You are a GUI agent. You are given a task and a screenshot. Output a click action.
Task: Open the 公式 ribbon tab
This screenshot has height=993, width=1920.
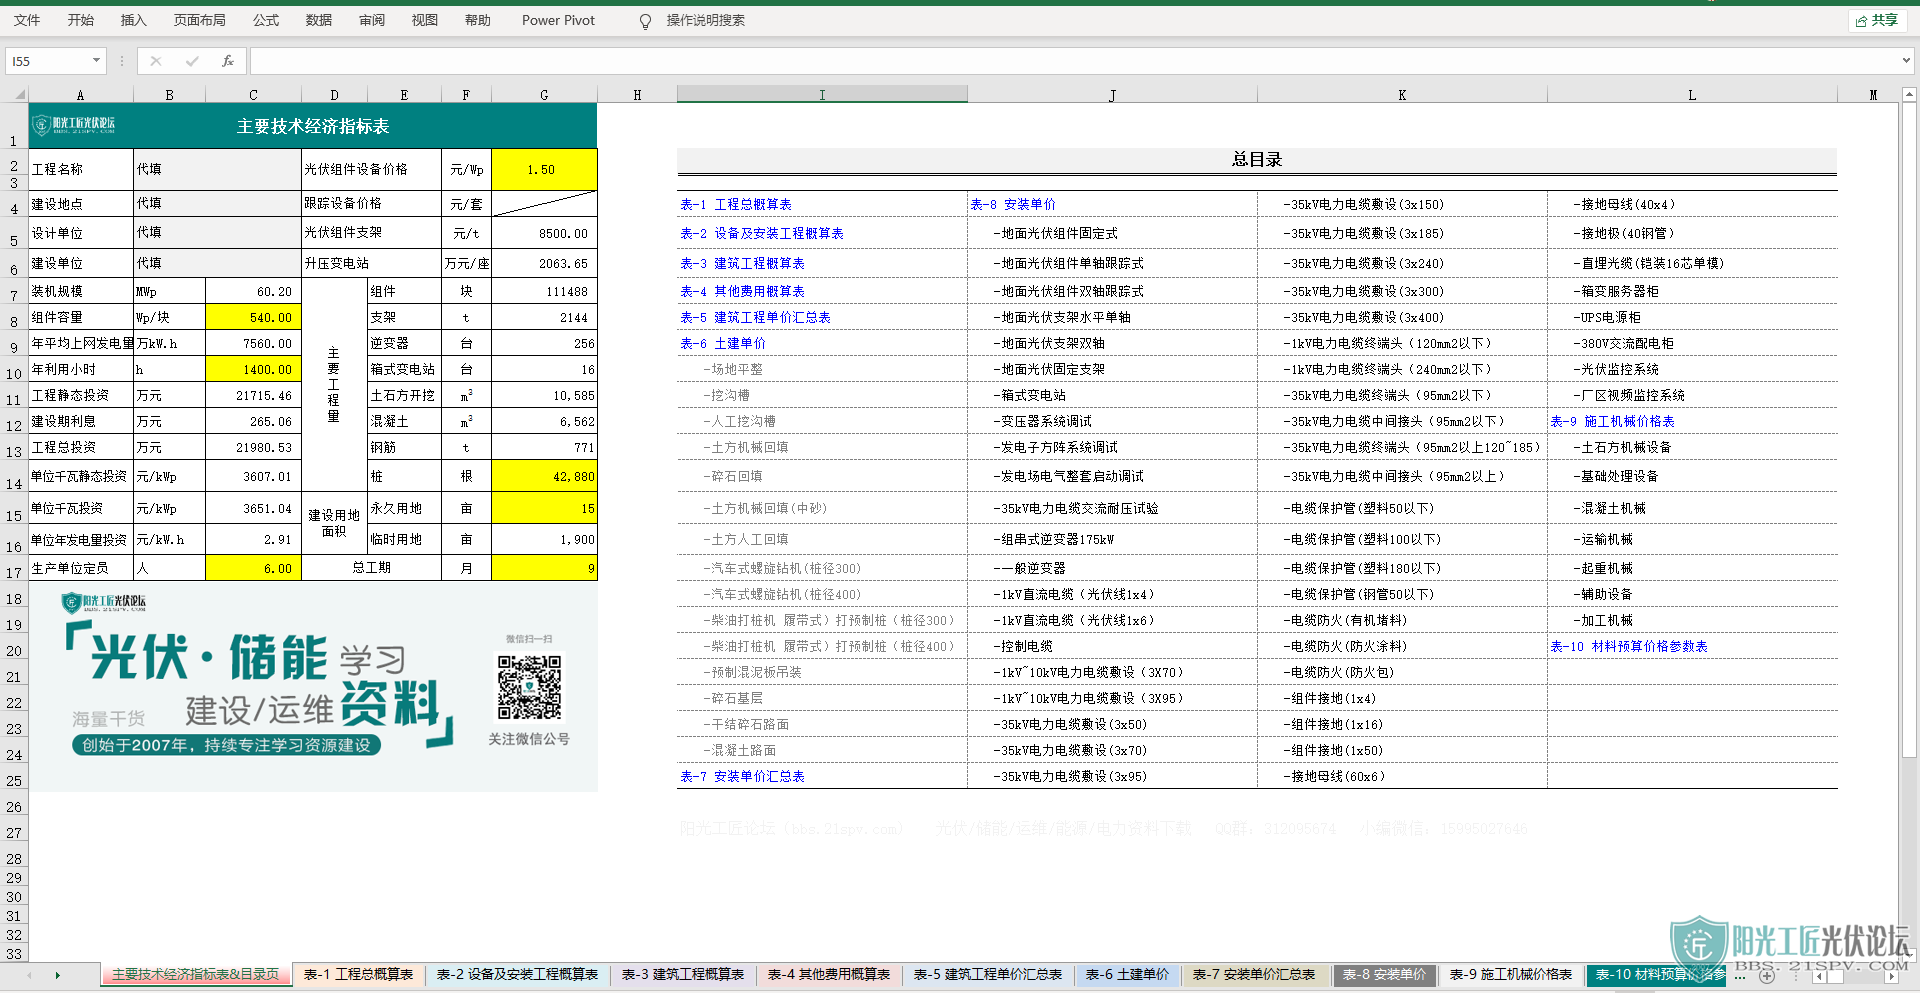[266, 20]
